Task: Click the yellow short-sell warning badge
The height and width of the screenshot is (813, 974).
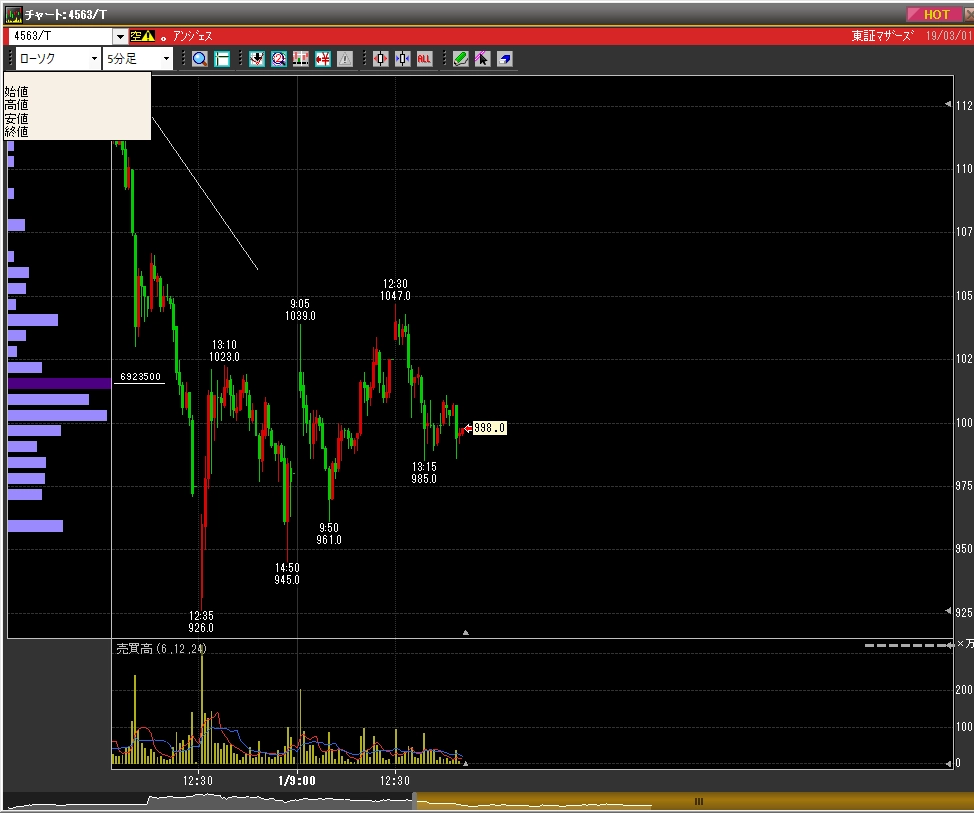Action: (x=142, y=36)
